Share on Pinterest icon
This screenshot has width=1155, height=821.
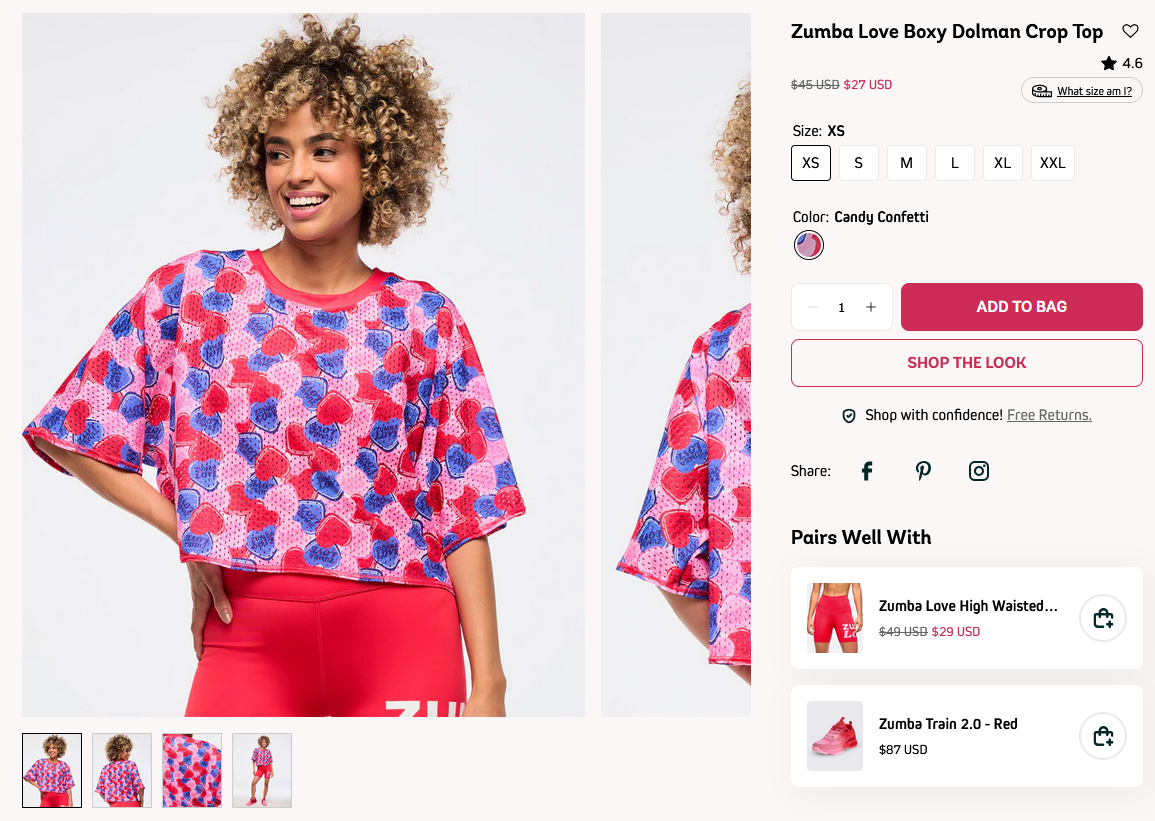click(923, 471)
